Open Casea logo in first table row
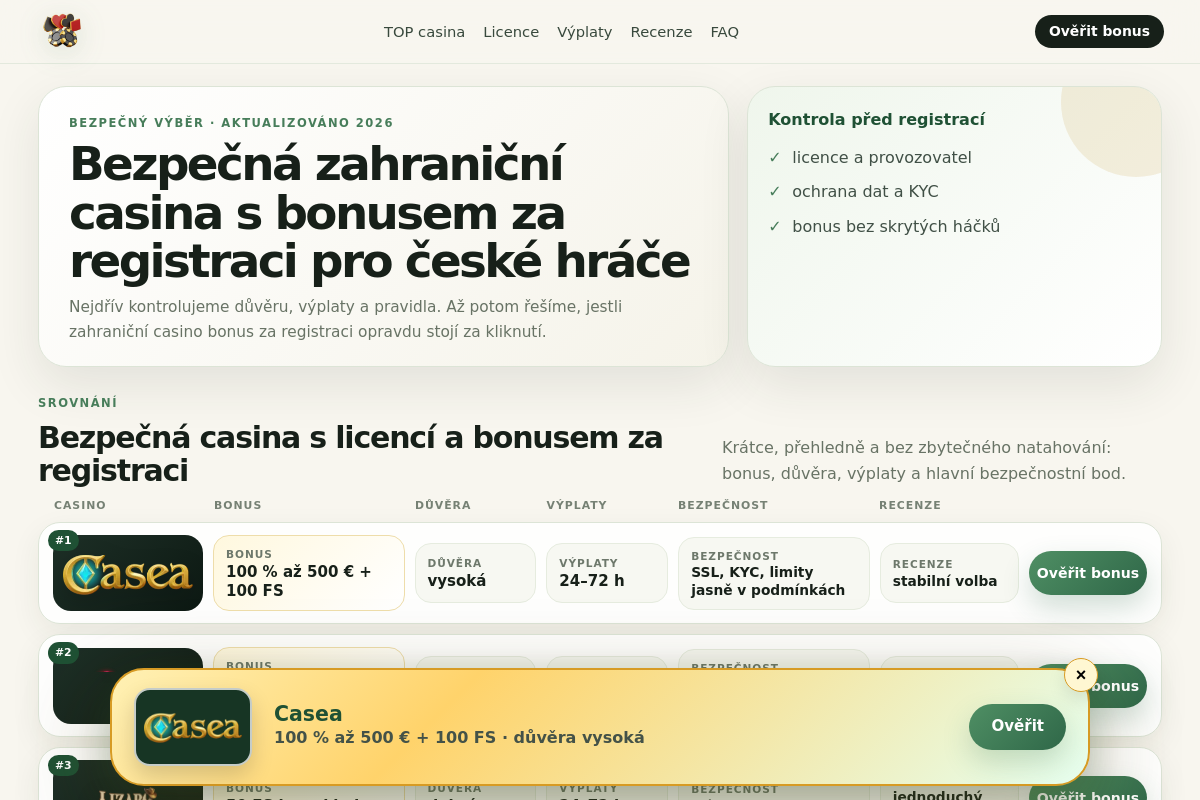Viewport: 1200px width, 800px height. click(x=128, y=573)
